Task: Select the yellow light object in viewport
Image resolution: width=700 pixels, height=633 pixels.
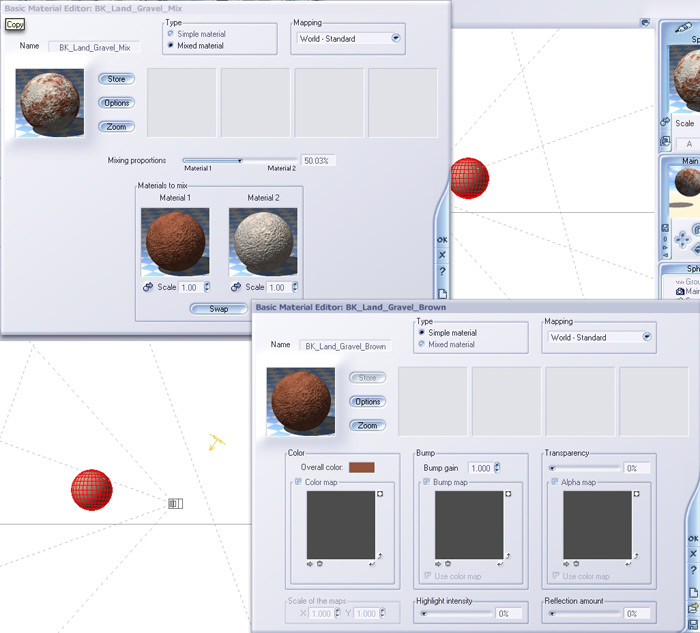Action: [x=217, y=442]
